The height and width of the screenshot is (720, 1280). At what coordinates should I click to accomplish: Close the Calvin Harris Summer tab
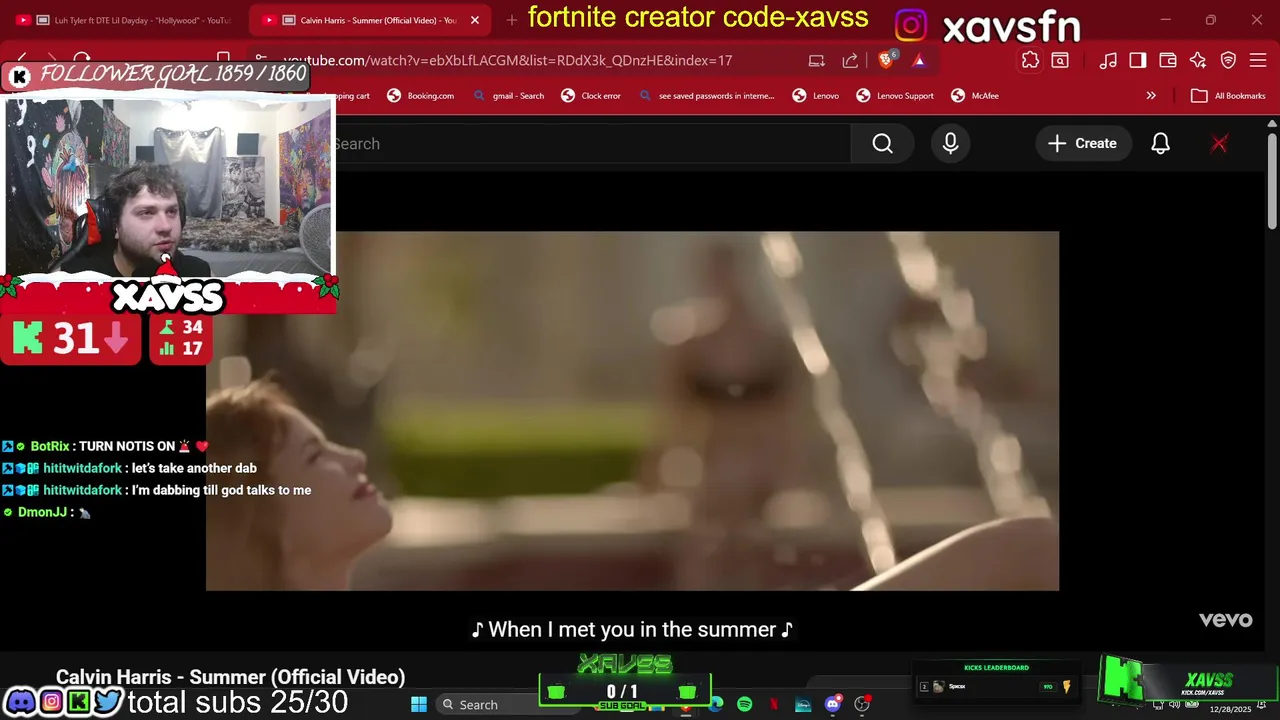pyautogui.click(x=475, y=20)
